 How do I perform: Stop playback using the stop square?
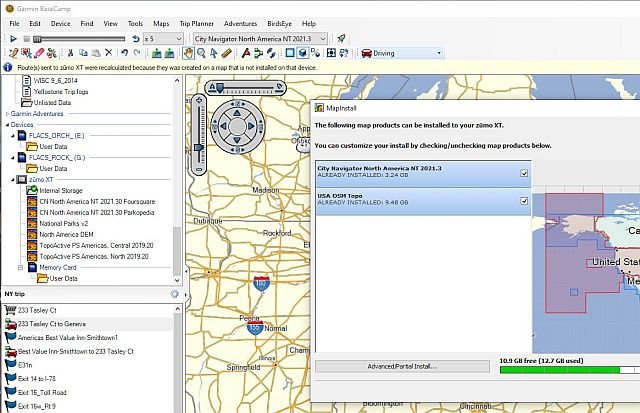click(x=27, y=39)
